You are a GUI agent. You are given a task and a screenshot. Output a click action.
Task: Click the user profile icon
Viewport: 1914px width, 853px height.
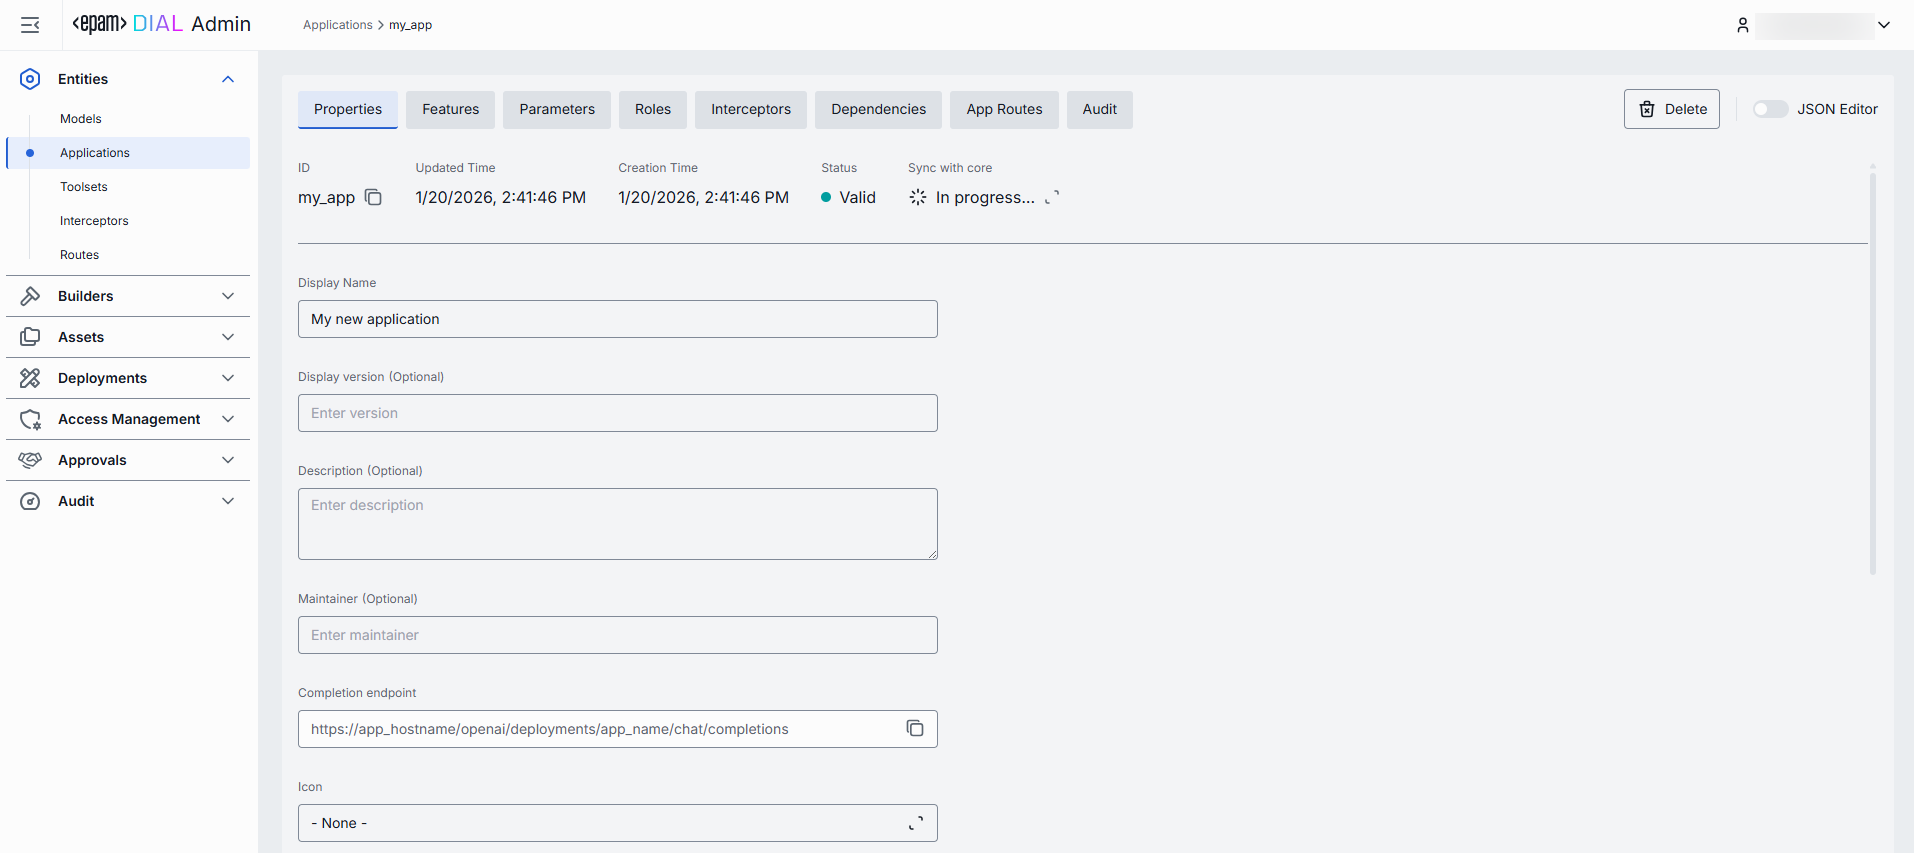point(1742,25)
